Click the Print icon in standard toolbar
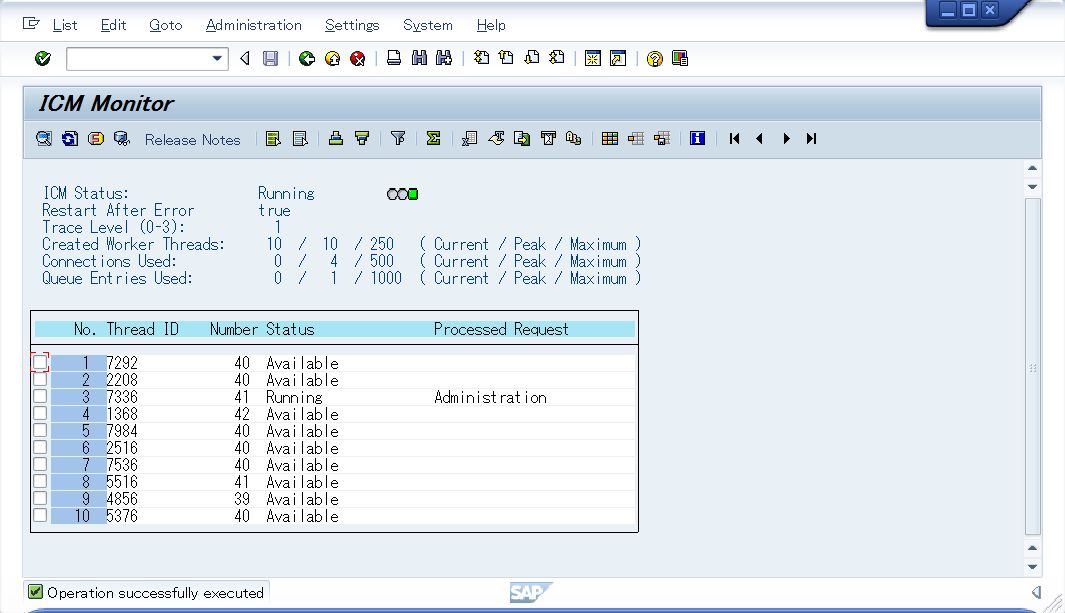The height and width of the screenshot is (613, 1065). click(x=394, y=59)
